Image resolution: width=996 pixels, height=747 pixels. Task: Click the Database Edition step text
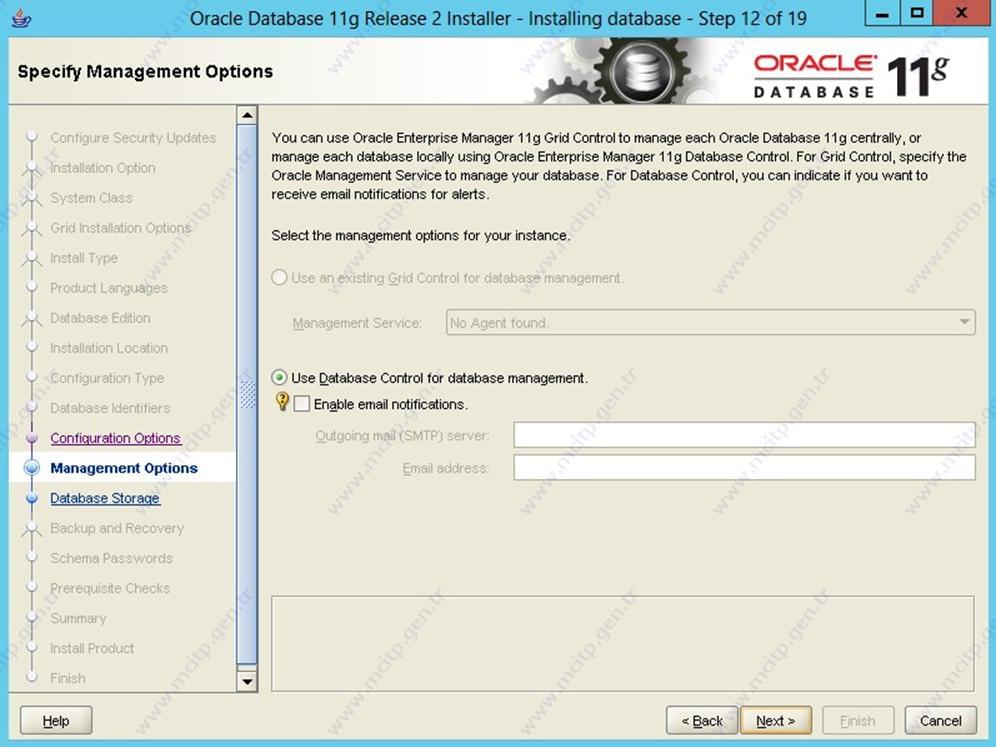click(100, 318)
